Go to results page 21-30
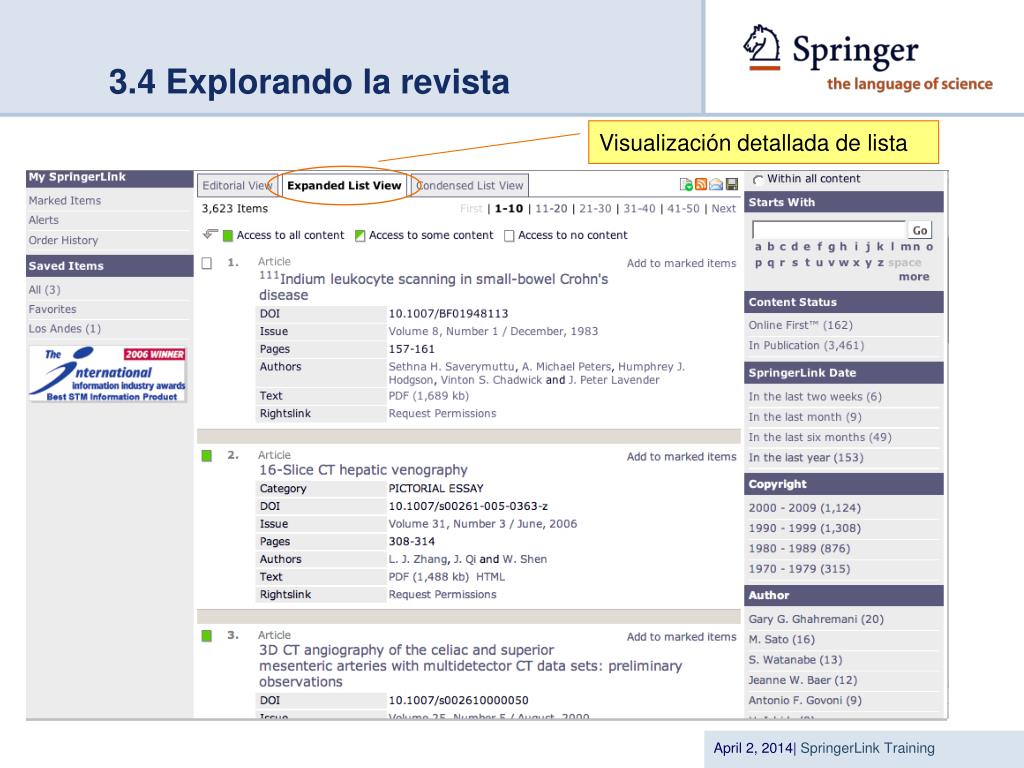This screenshot has height=768, width=1024. 595,208
